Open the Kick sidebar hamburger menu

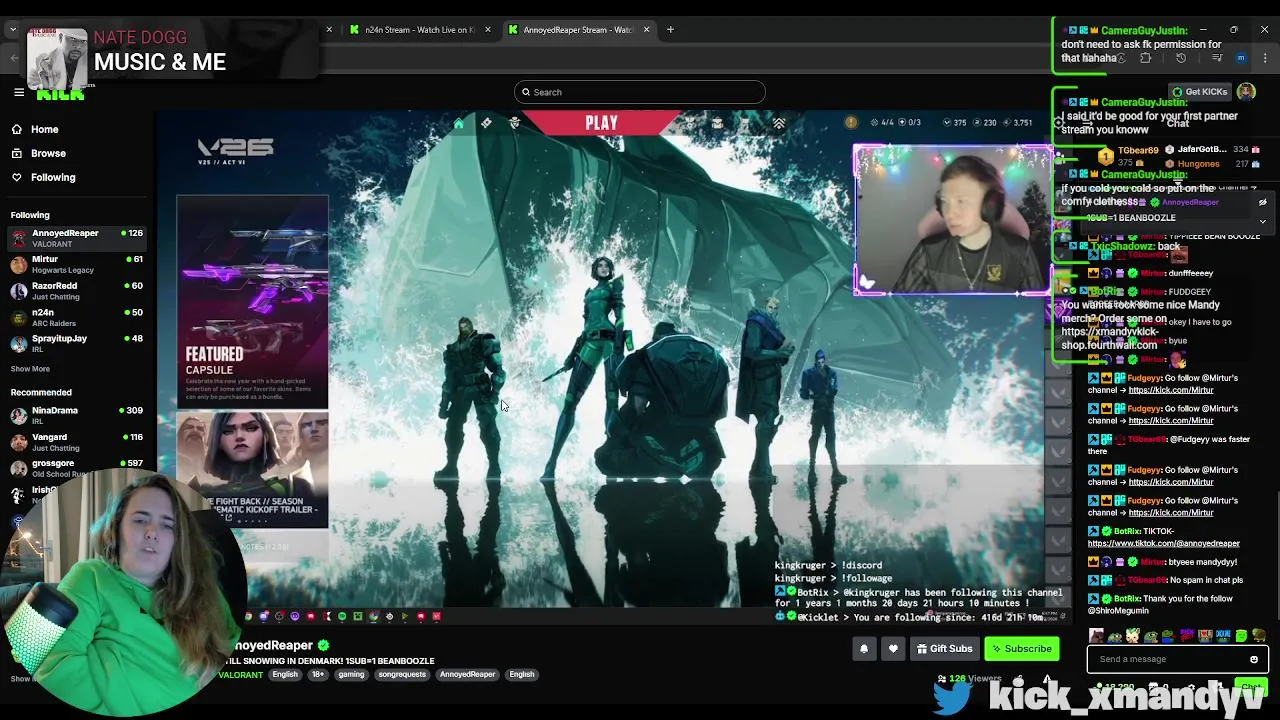click(x=18, y=92)
